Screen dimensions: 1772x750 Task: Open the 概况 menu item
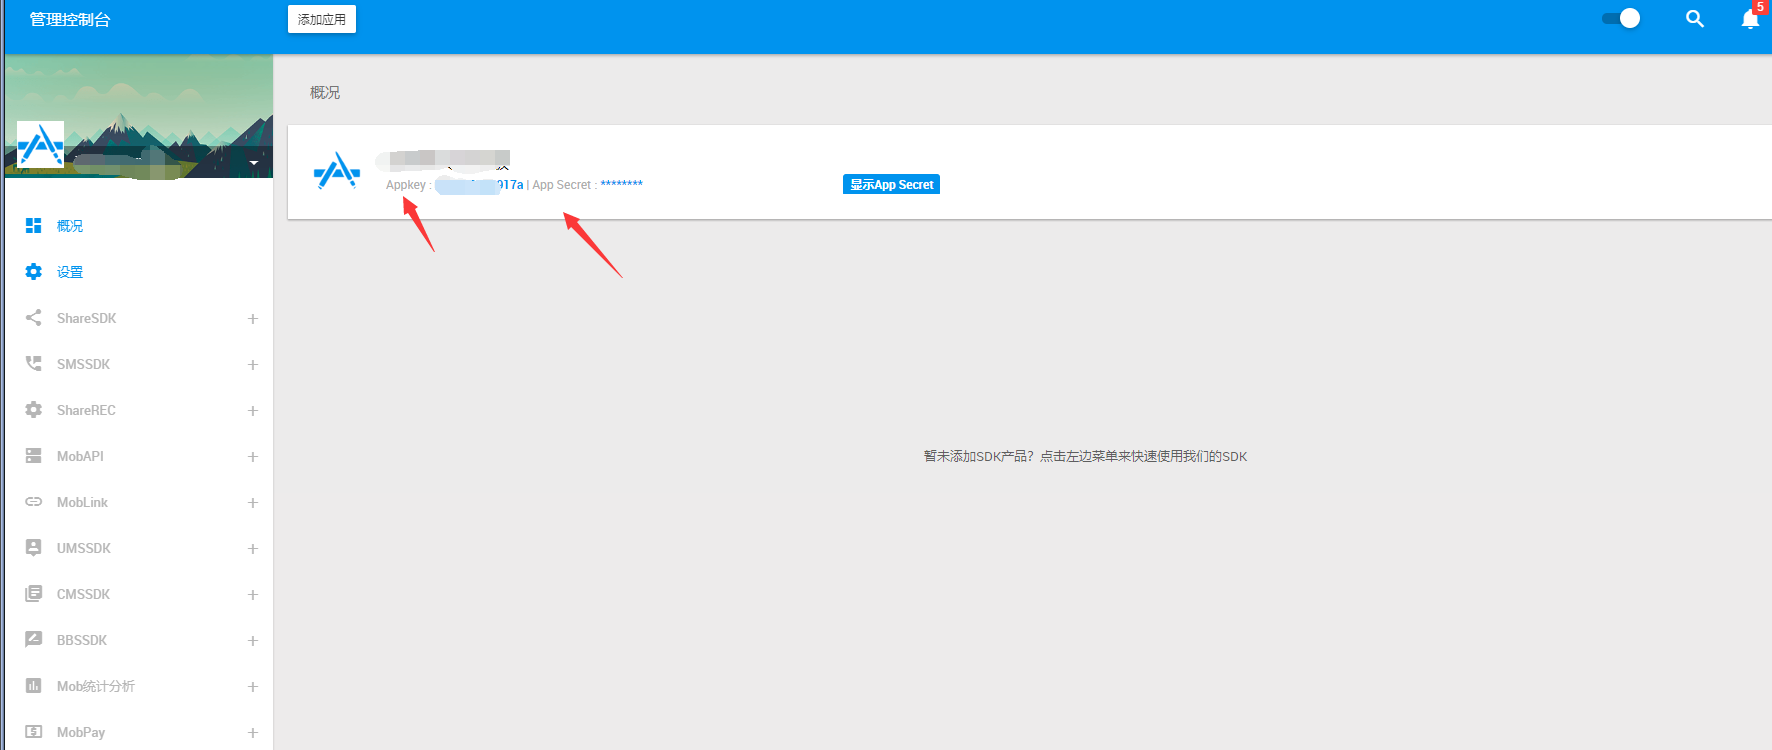click(x=70, y=226)
